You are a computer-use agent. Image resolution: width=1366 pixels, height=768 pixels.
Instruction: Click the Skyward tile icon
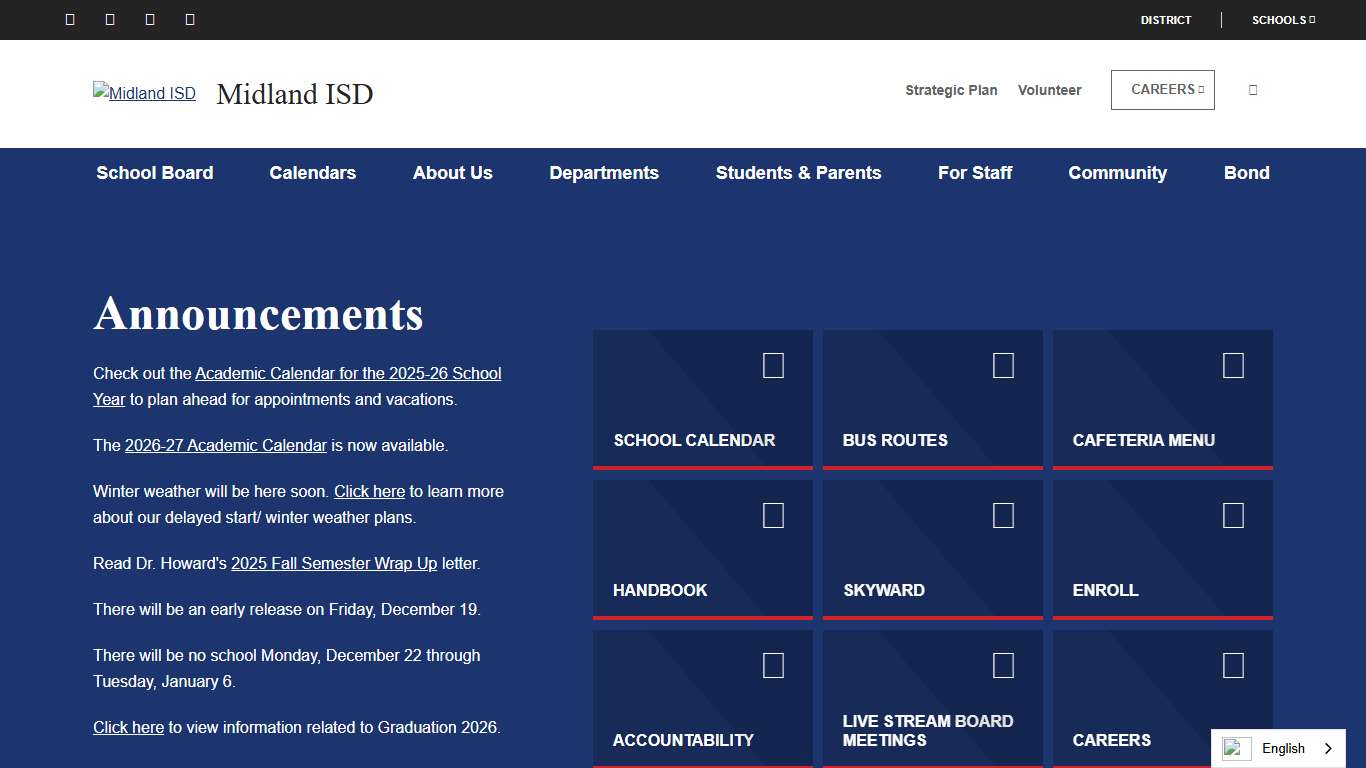(x=1003, y=515)
